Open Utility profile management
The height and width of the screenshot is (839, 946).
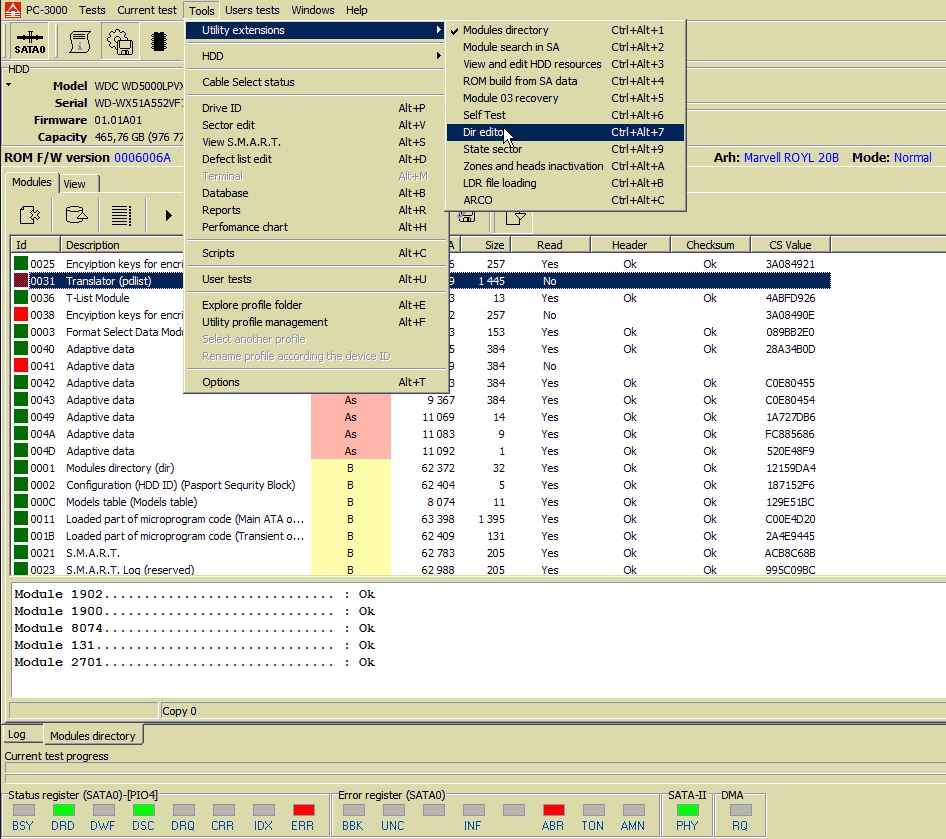tap(316, 321)
